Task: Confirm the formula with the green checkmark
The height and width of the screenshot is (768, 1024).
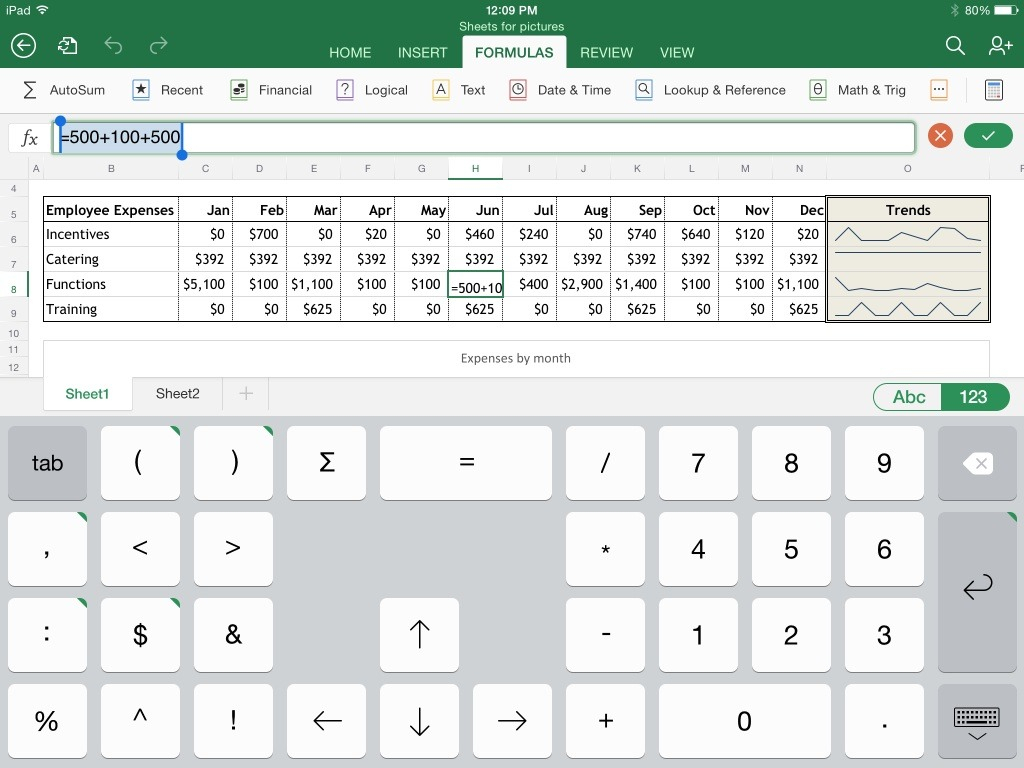Action: (x=988, y=135)
